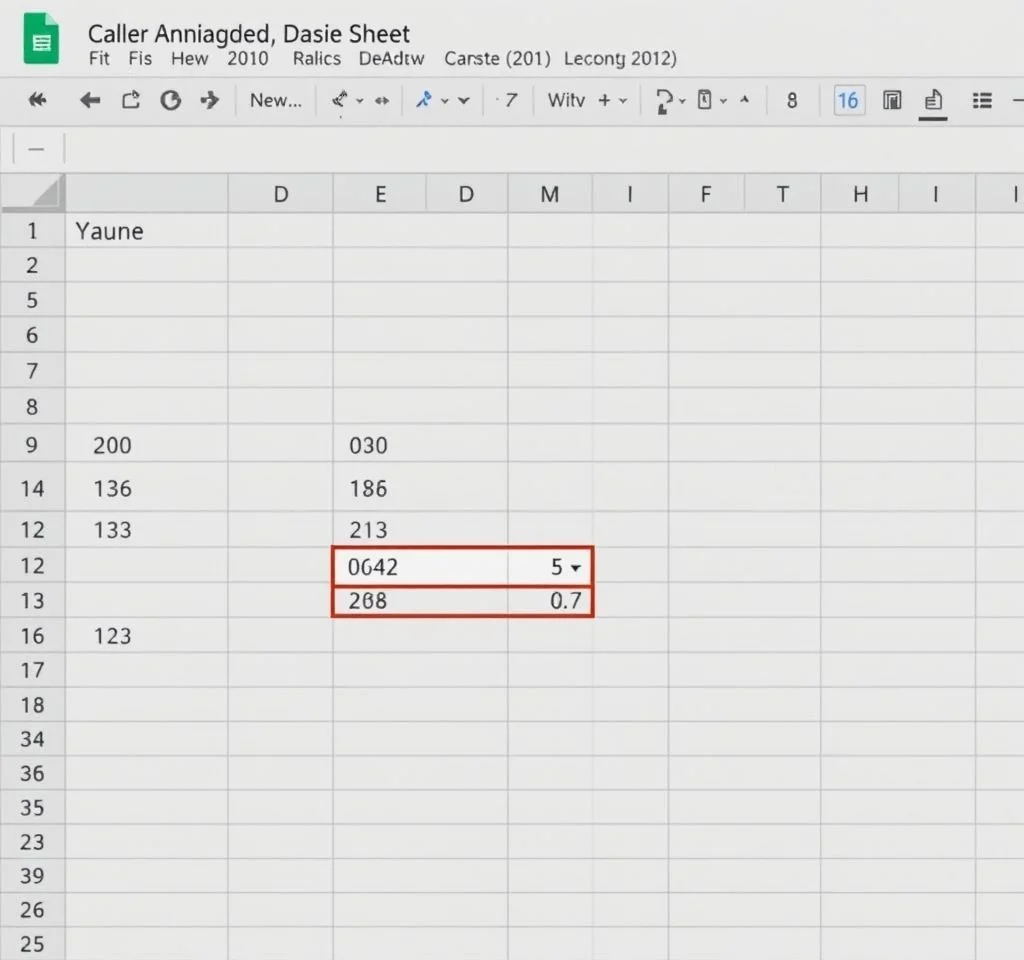1024x960 pixels.
Task: Click the document title Caller Anniagded, Dasie Sheet
Action: point(249,34)
